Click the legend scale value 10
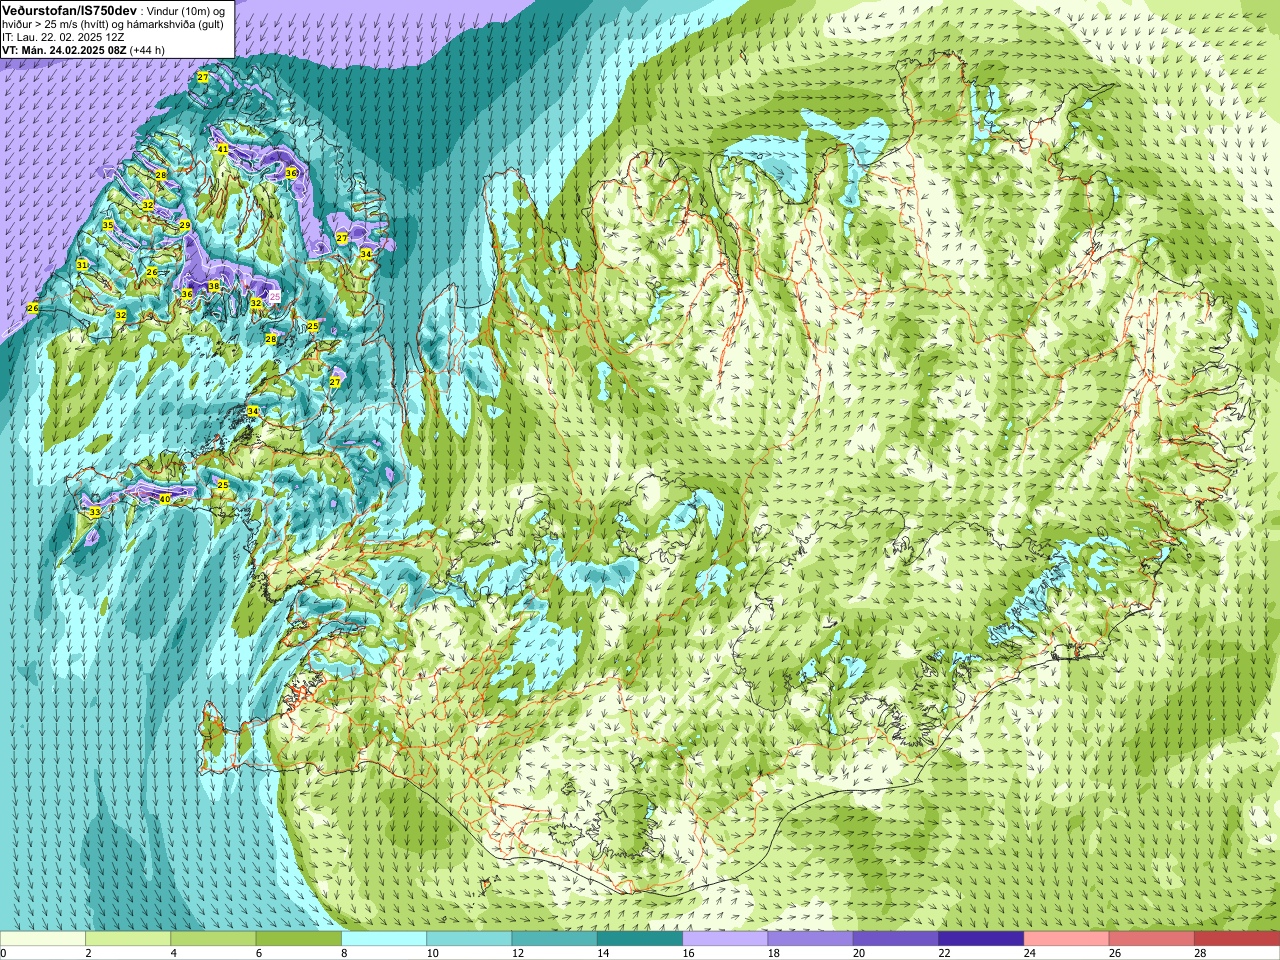The height and width of the screenshot is (960, 1280). [x=433, y=953]
